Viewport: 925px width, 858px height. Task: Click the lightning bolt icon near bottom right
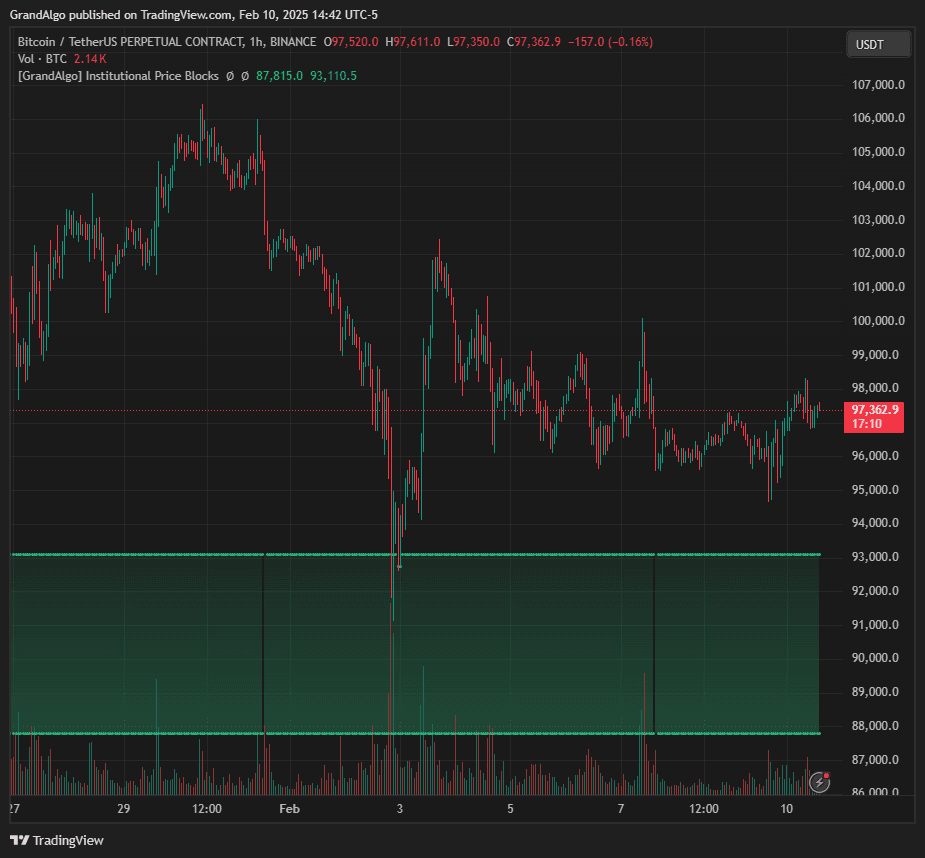coord(819,783)
